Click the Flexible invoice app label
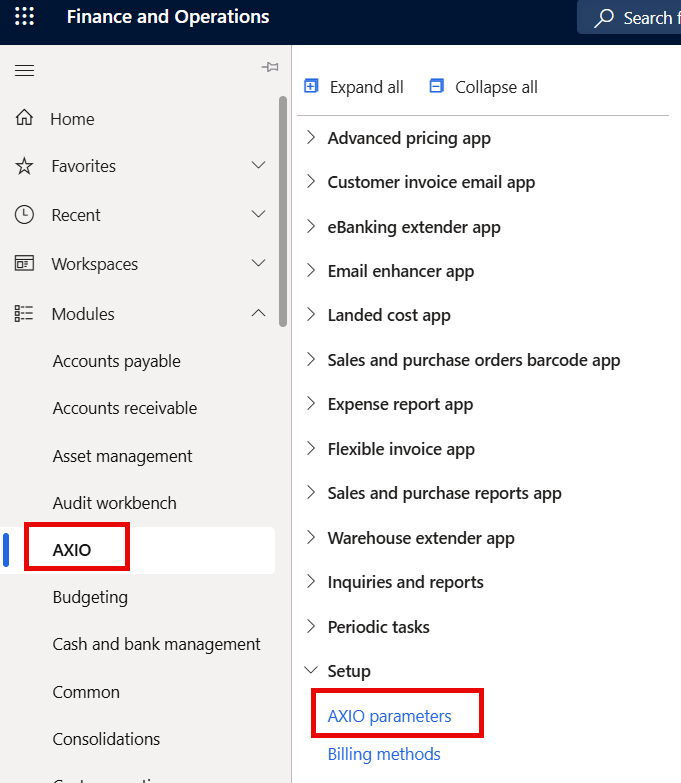The image size is (681, 783). pyautogui.click(x=401, y=449)
